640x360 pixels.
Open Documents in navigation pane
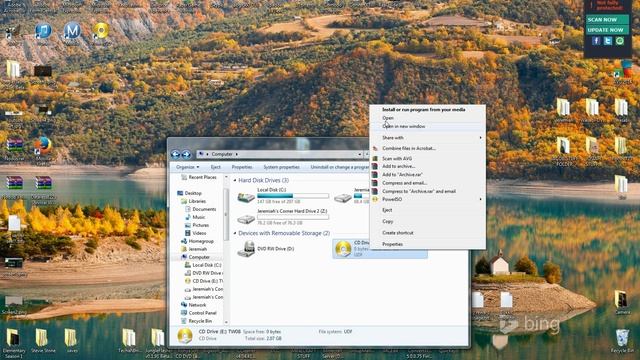coord(204,209)
